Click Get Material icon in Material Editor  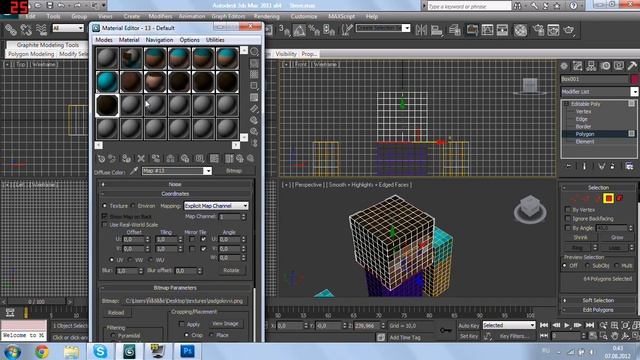coord(101,158)
